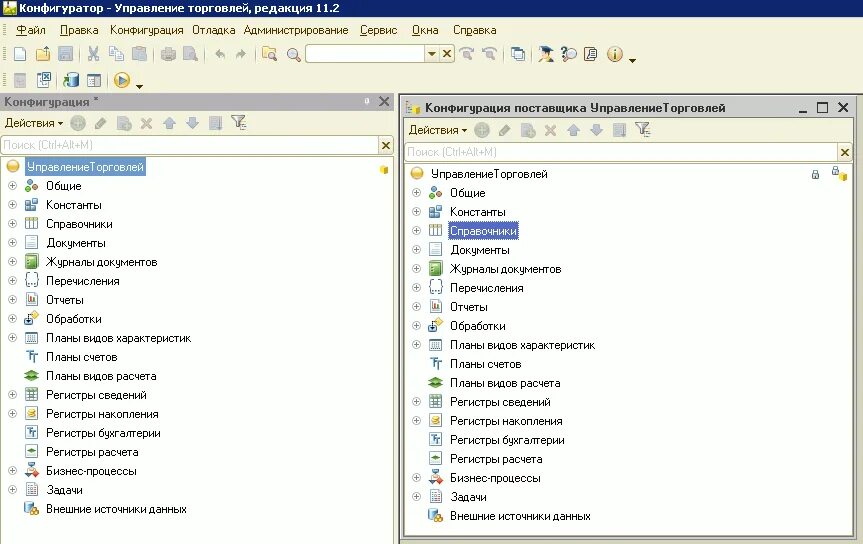Image resolution: width=863 pixels, height=544 pixels.
Task: Clear search in Конфигурация panel
Action: (x=386, y=145)
